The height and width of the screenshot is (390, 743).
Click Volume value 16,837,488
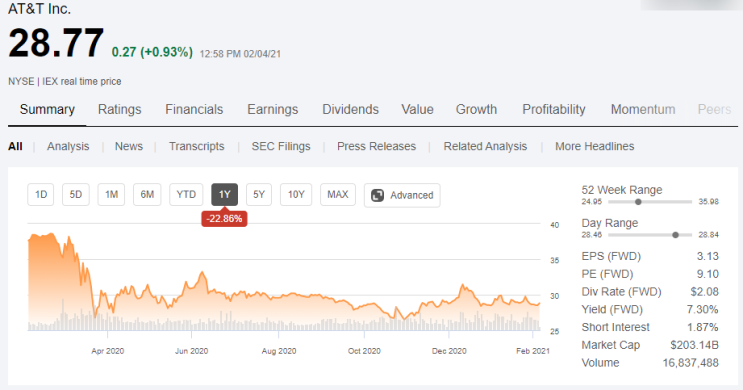[x=690, y=363]
